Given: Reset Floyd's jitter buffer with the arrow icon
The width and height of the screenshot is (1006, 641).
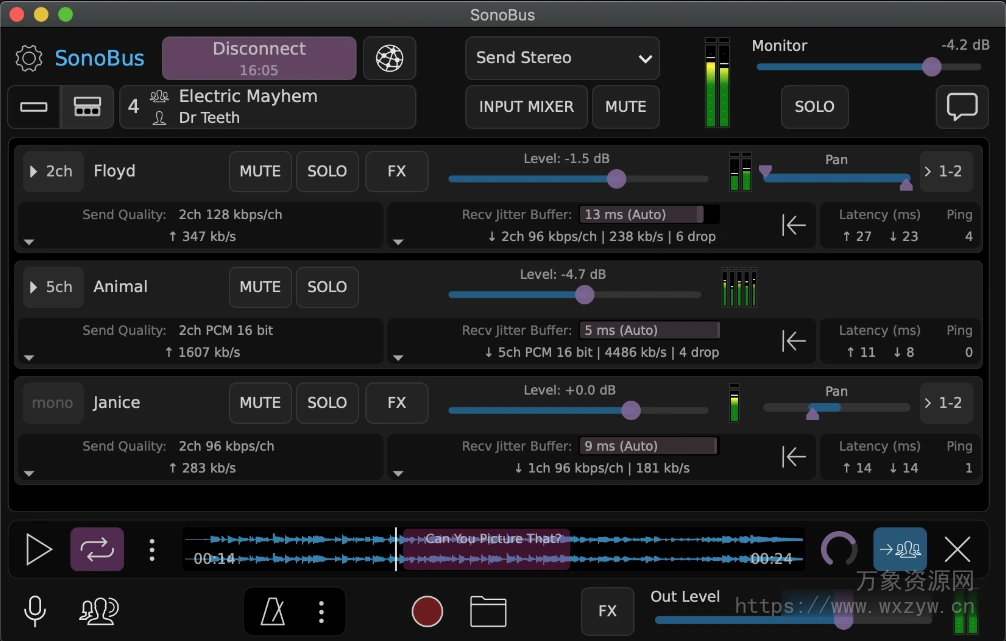Looking at the screenshot, I should tap(794, 225).
